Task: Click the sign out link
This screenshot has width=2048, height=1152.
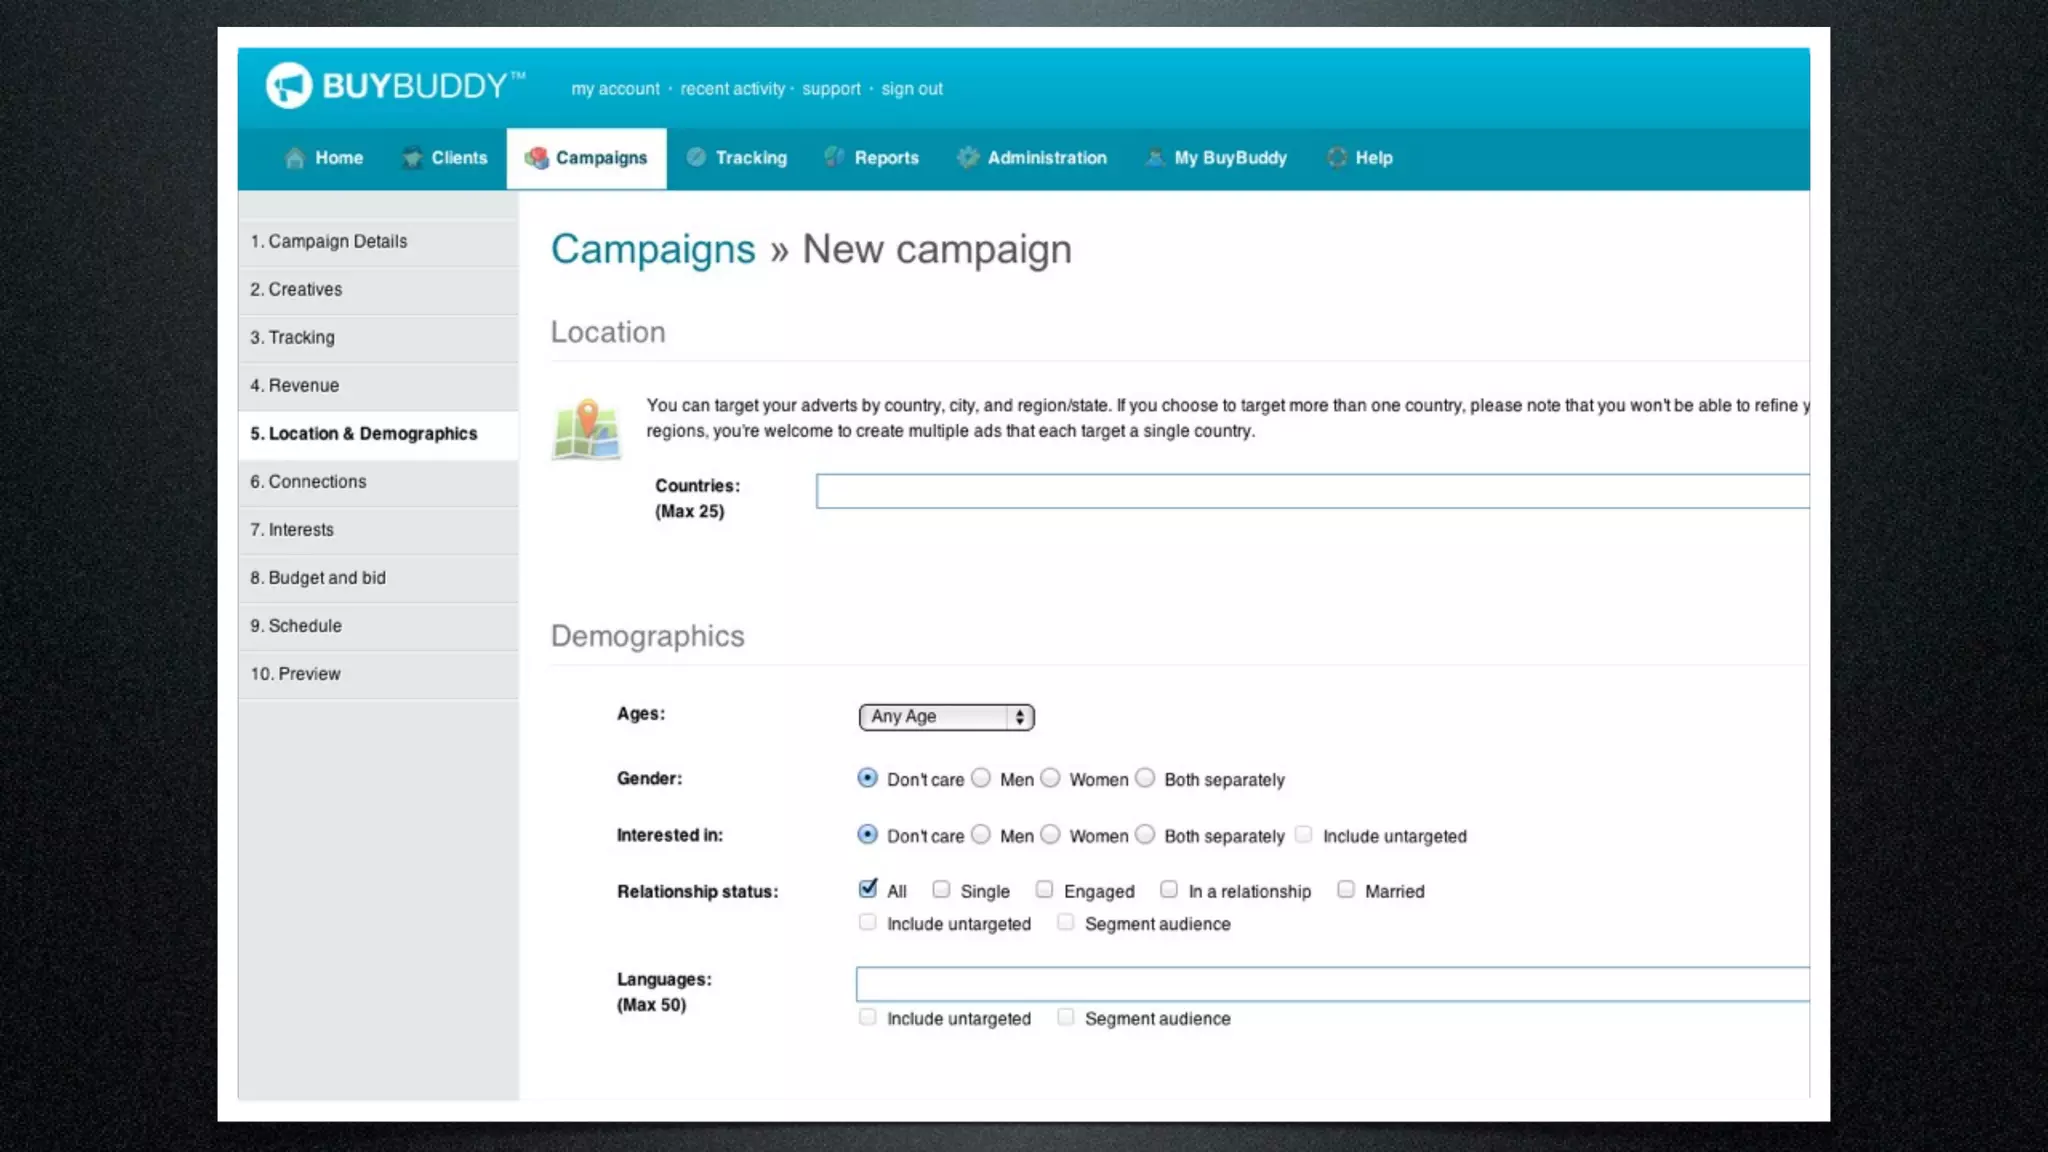Action: (x=911, y=89)
